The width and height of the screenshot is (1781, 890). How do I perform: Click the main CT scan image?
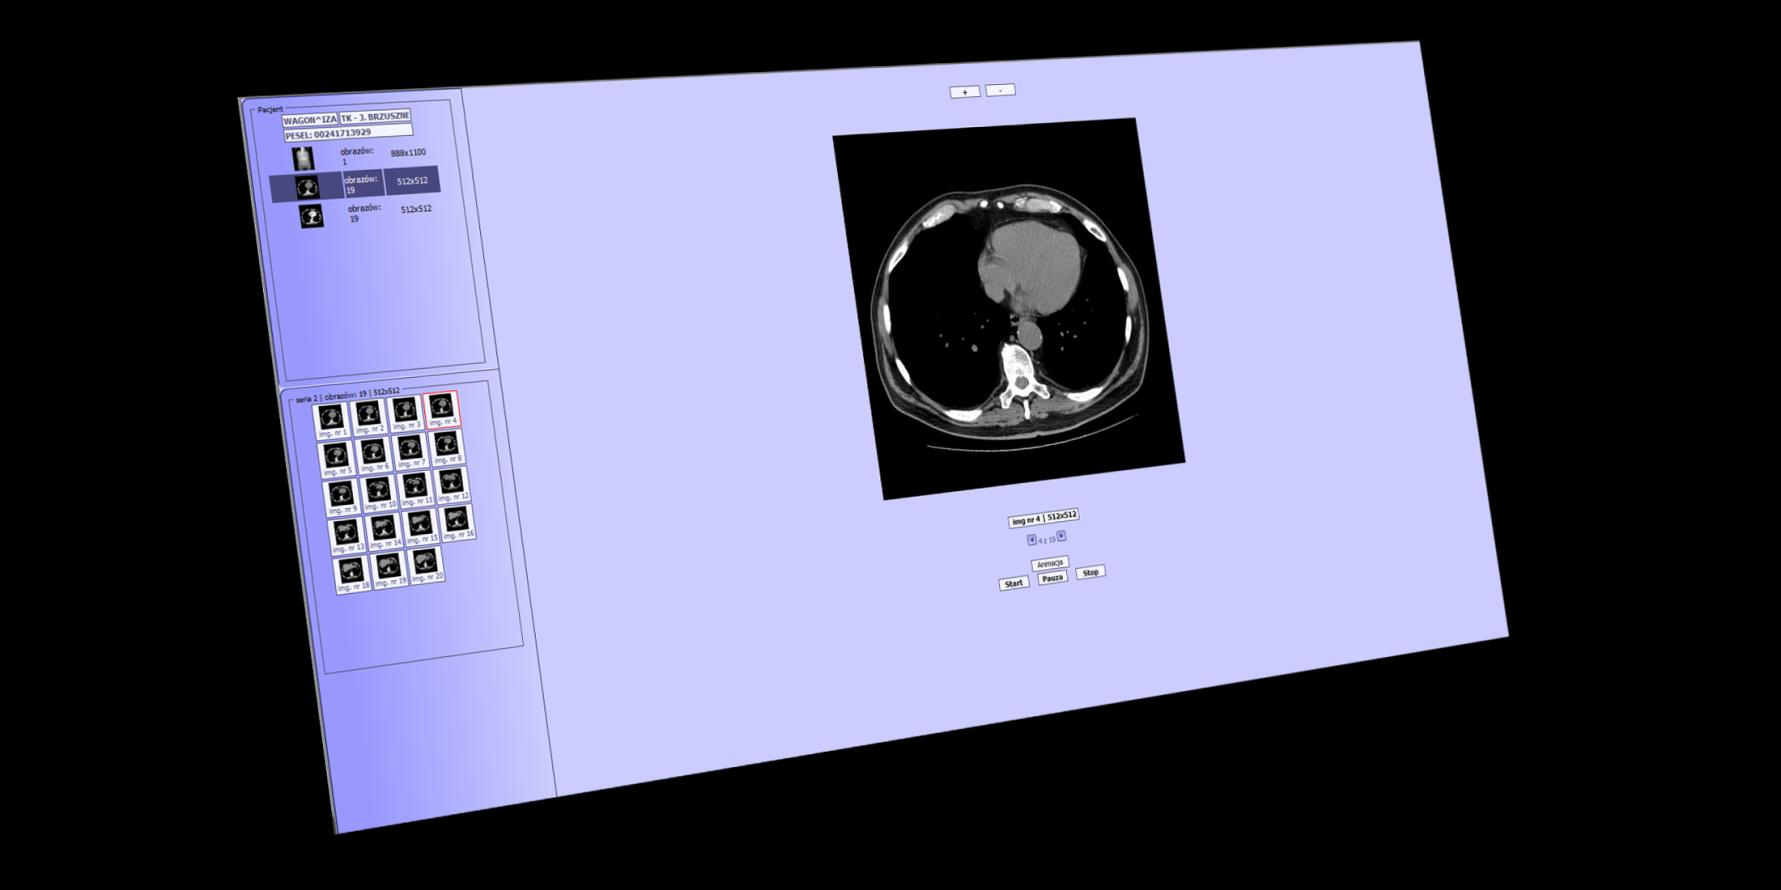[1010, 308]
